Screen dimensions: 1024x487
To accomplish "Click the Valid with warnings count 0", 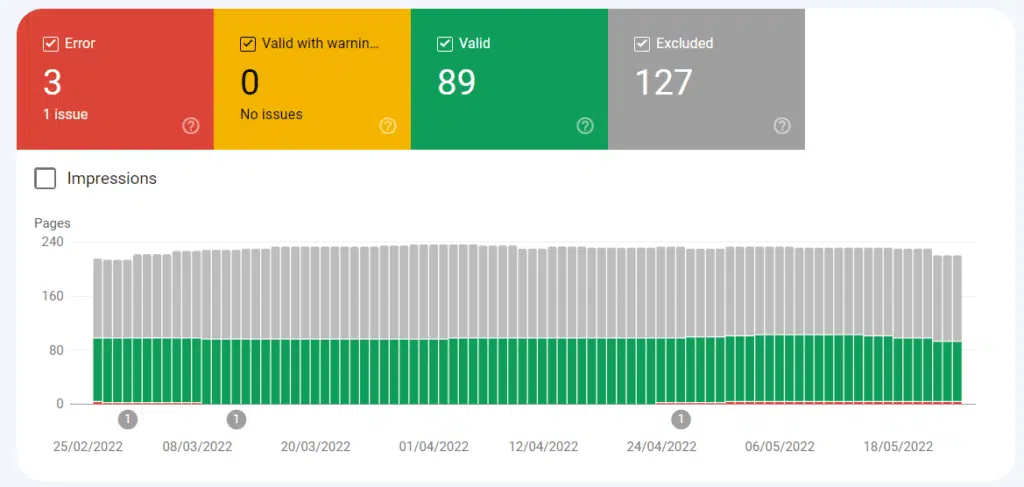I will click(x=250, y=81).
